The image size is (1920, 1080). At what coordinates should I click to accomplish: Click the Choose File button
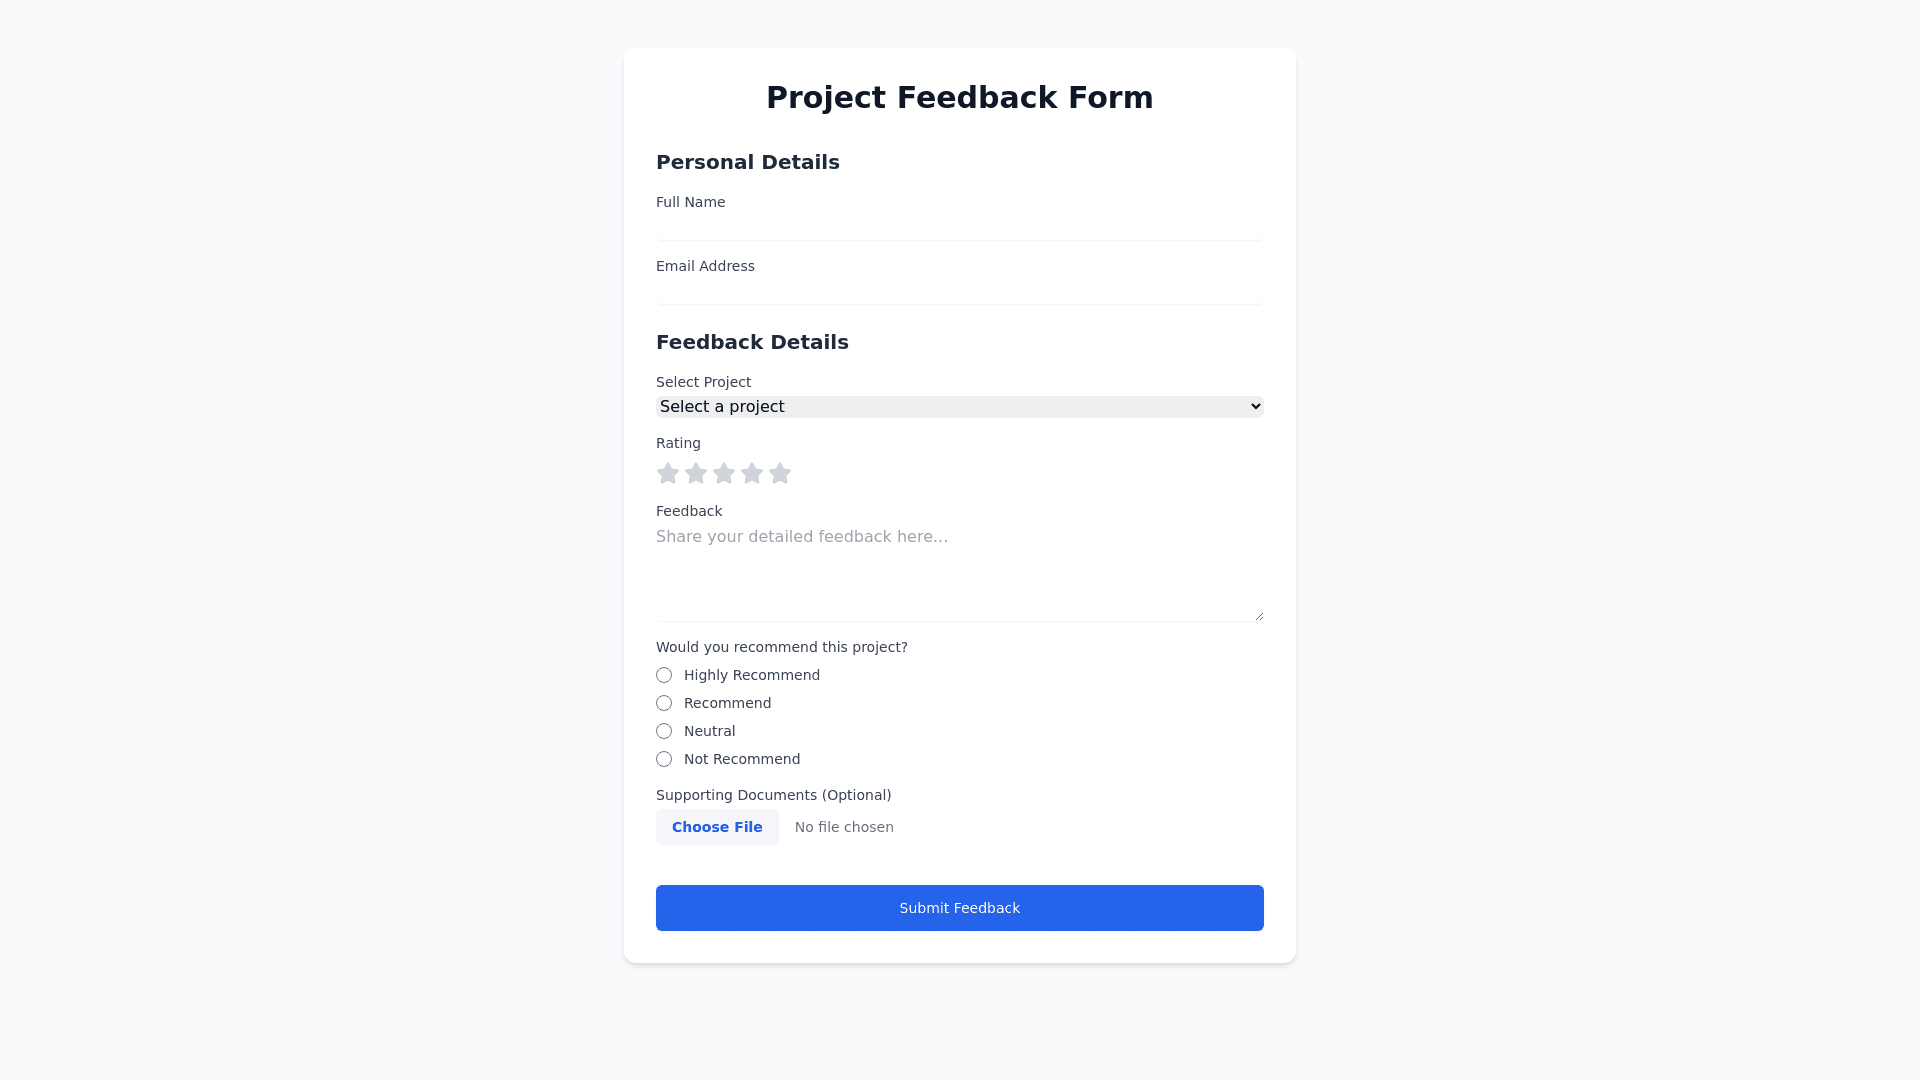point(717,827)
